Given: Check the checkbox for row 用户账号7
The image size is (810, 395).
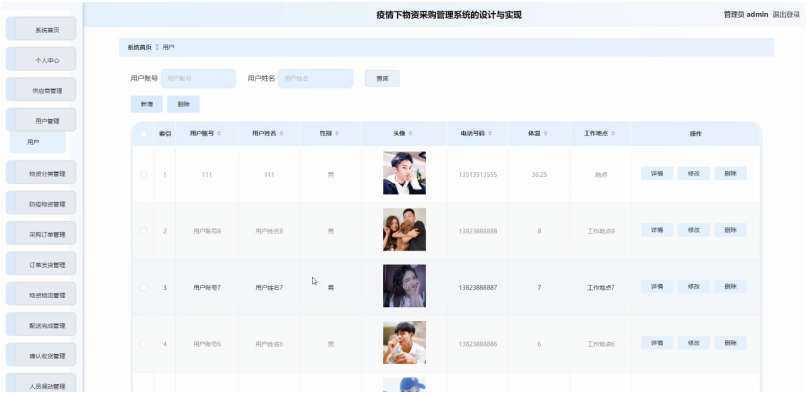Looking at the screenshot, I should pyautogui.click(x=144, y=288).
